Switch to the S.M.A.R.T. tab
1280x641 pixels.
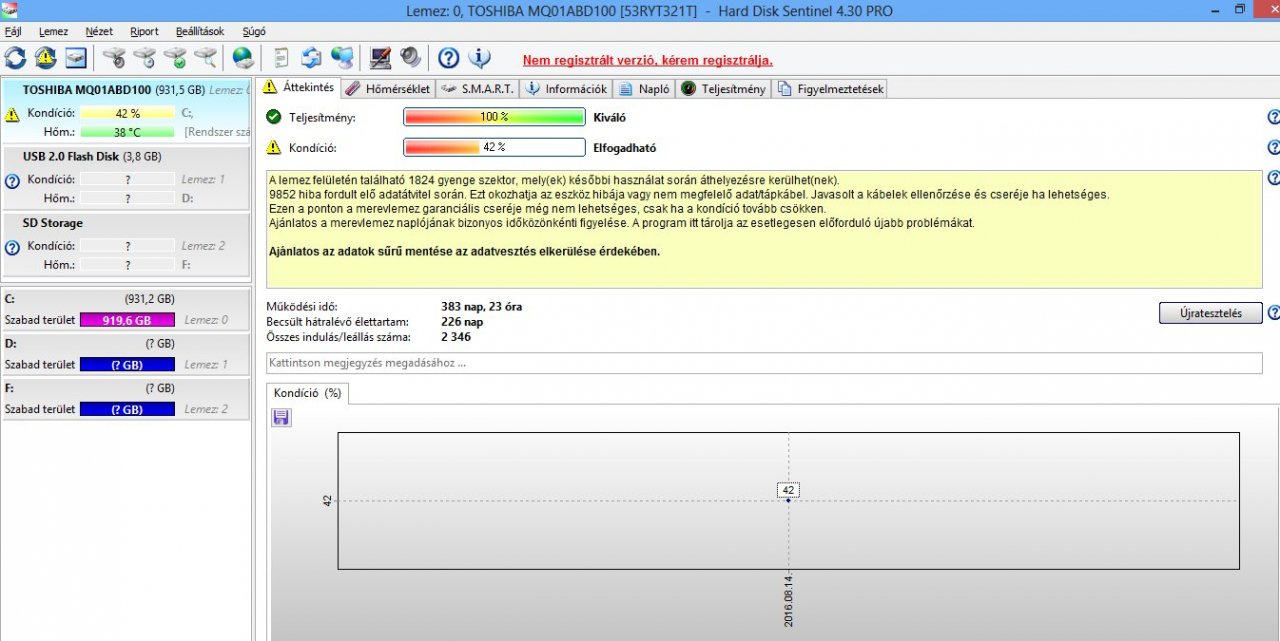(477, 89)
